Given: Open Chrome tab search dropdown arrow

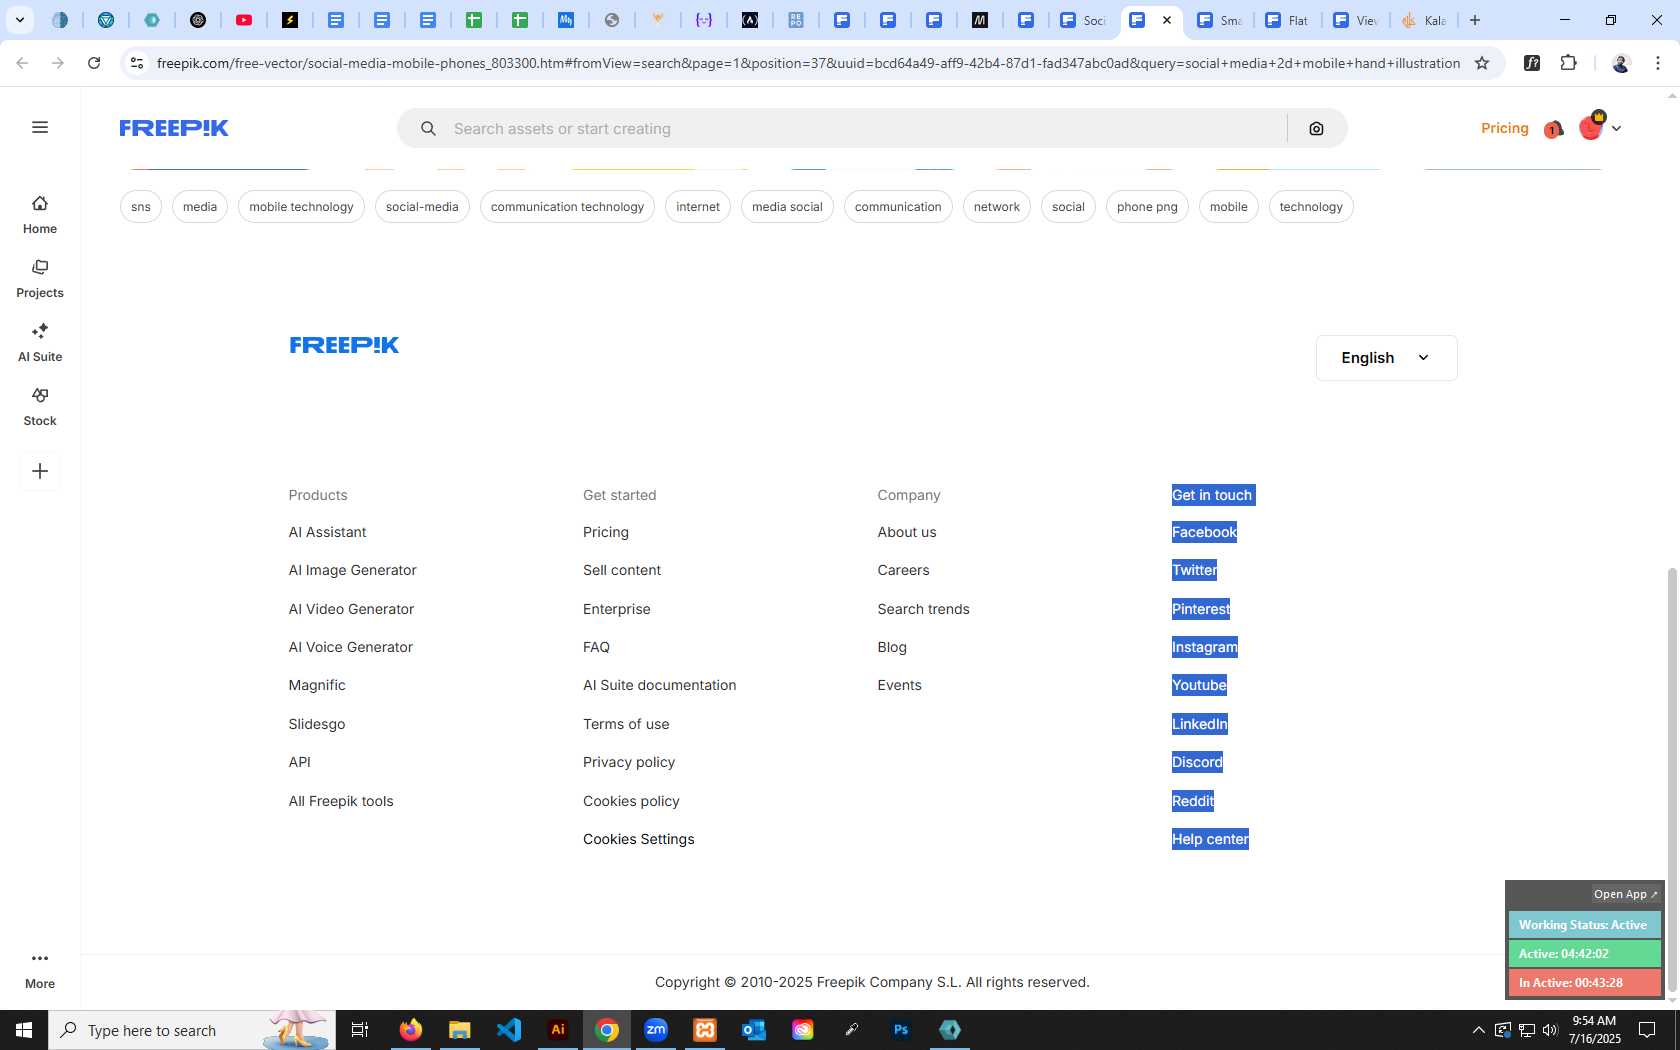Looking at the screenshot, I should pos(19,20).
